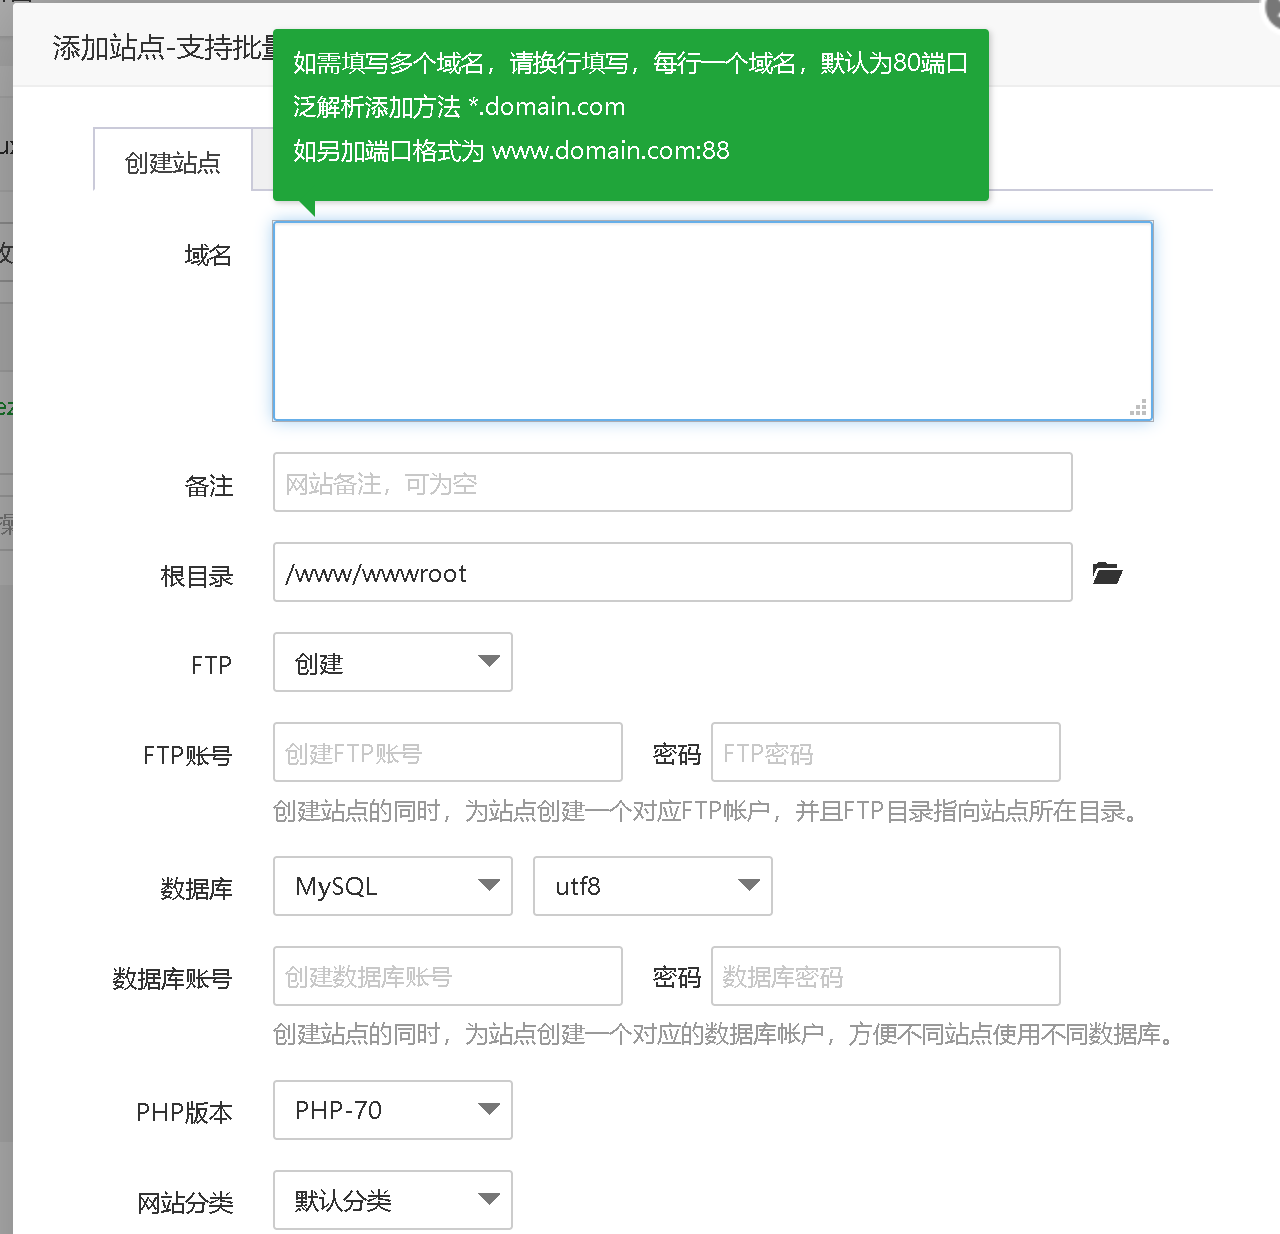1280x1234 pixels.
Task: Click the FTP密码 input field
Action: 886,752
